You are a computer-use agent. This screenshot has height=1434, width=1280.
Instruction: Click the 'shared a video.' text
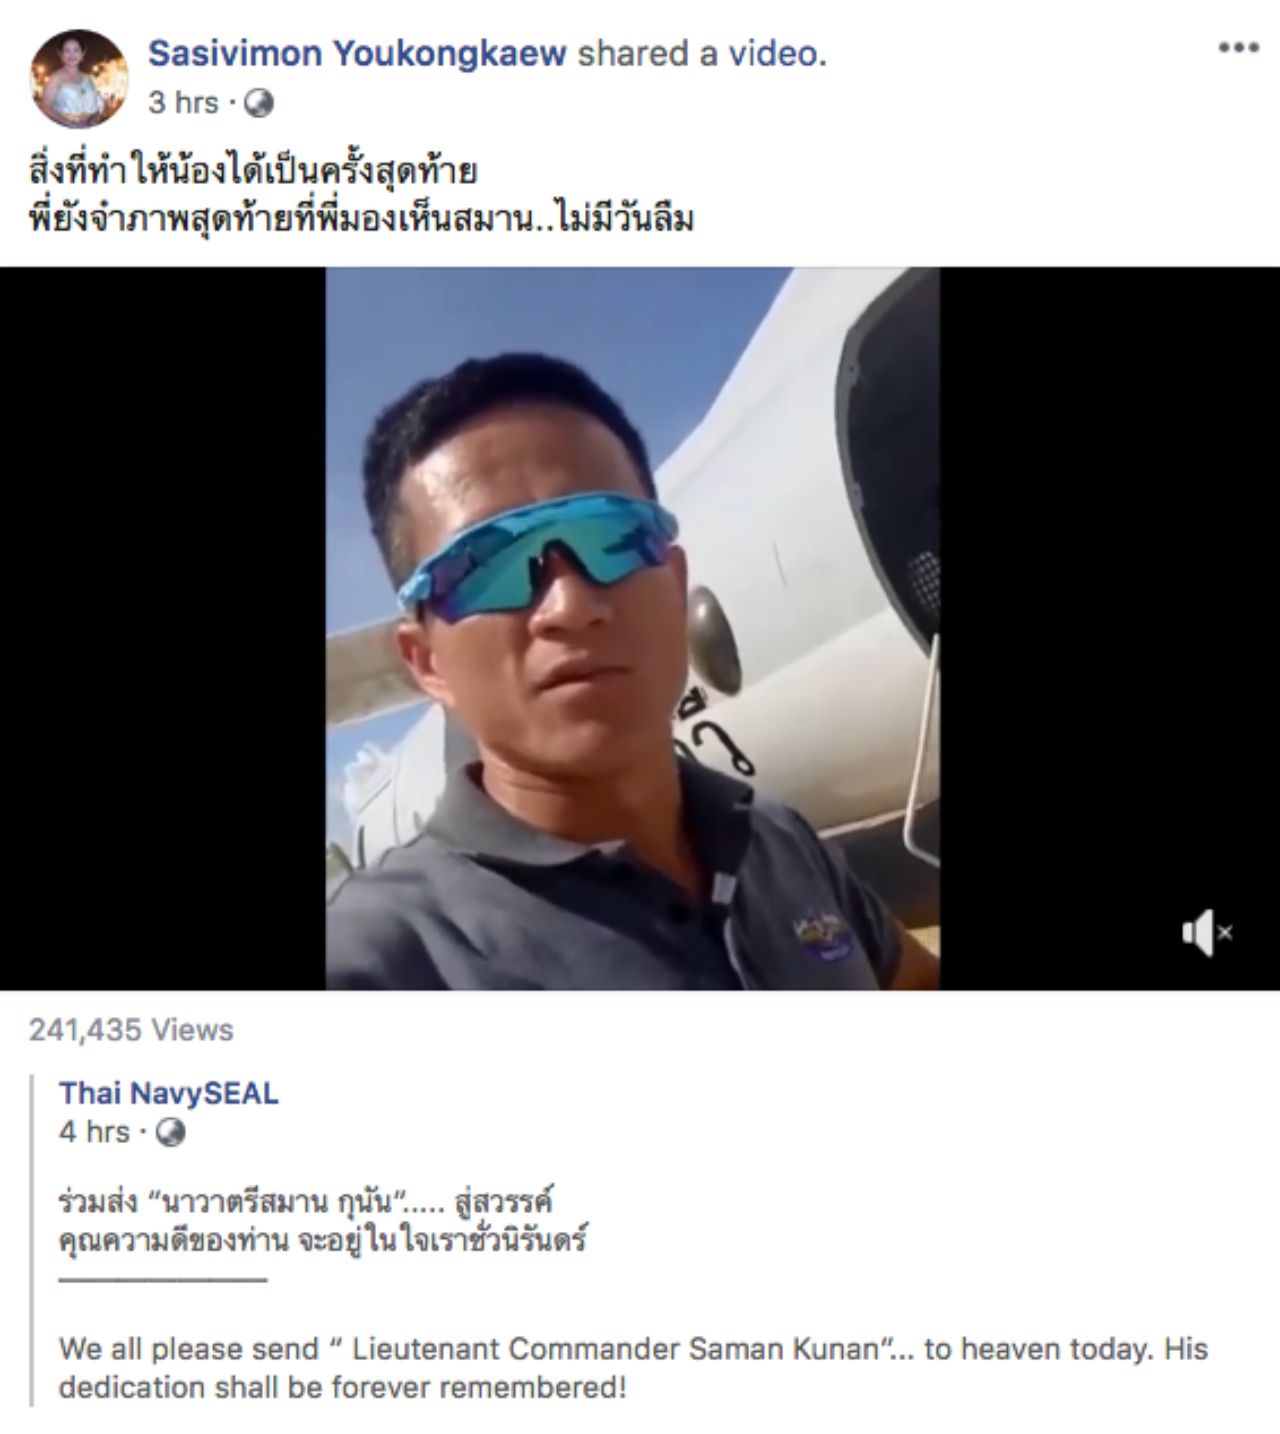702,53
